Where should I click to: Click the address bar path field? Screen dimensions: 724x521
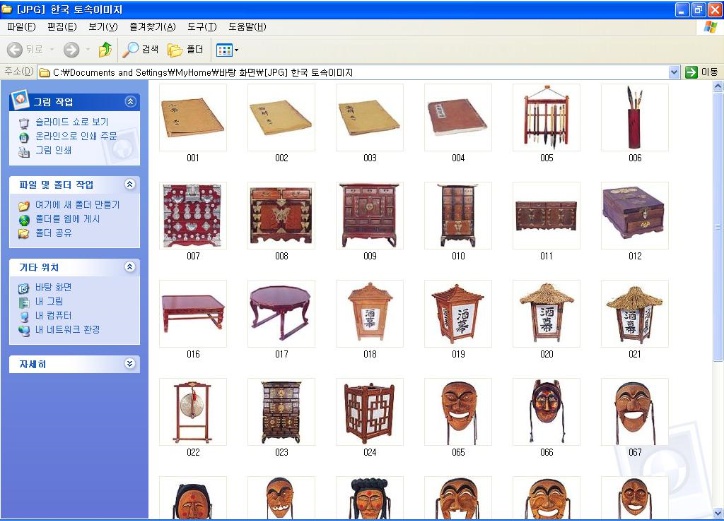click(x=353, y=72)
